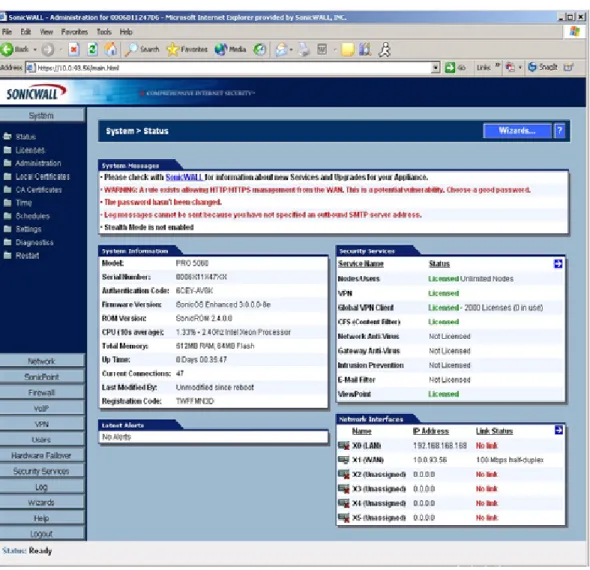Click the browser Back arrow icon
Screen dimensions: 590x570
(x=7, y=49)
